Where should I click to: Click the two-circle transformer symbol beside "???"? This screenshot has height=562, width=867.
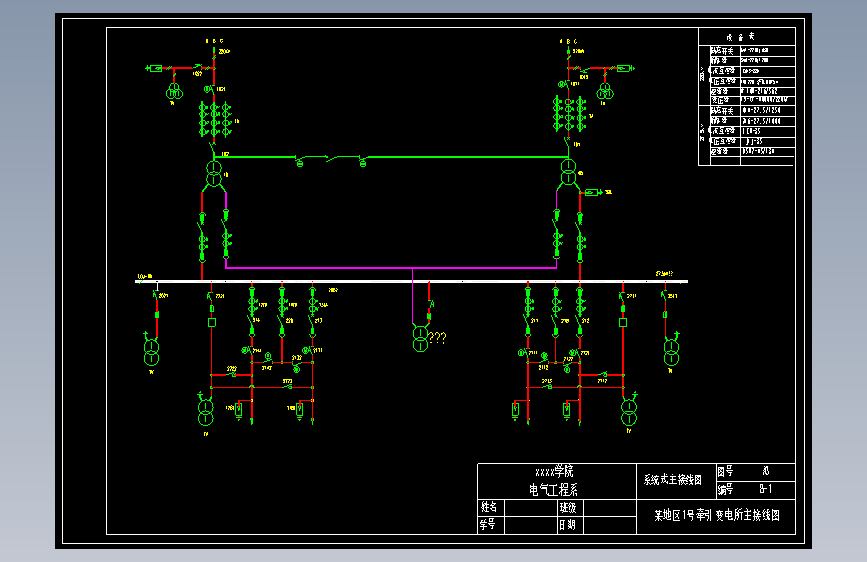(420, 339)
